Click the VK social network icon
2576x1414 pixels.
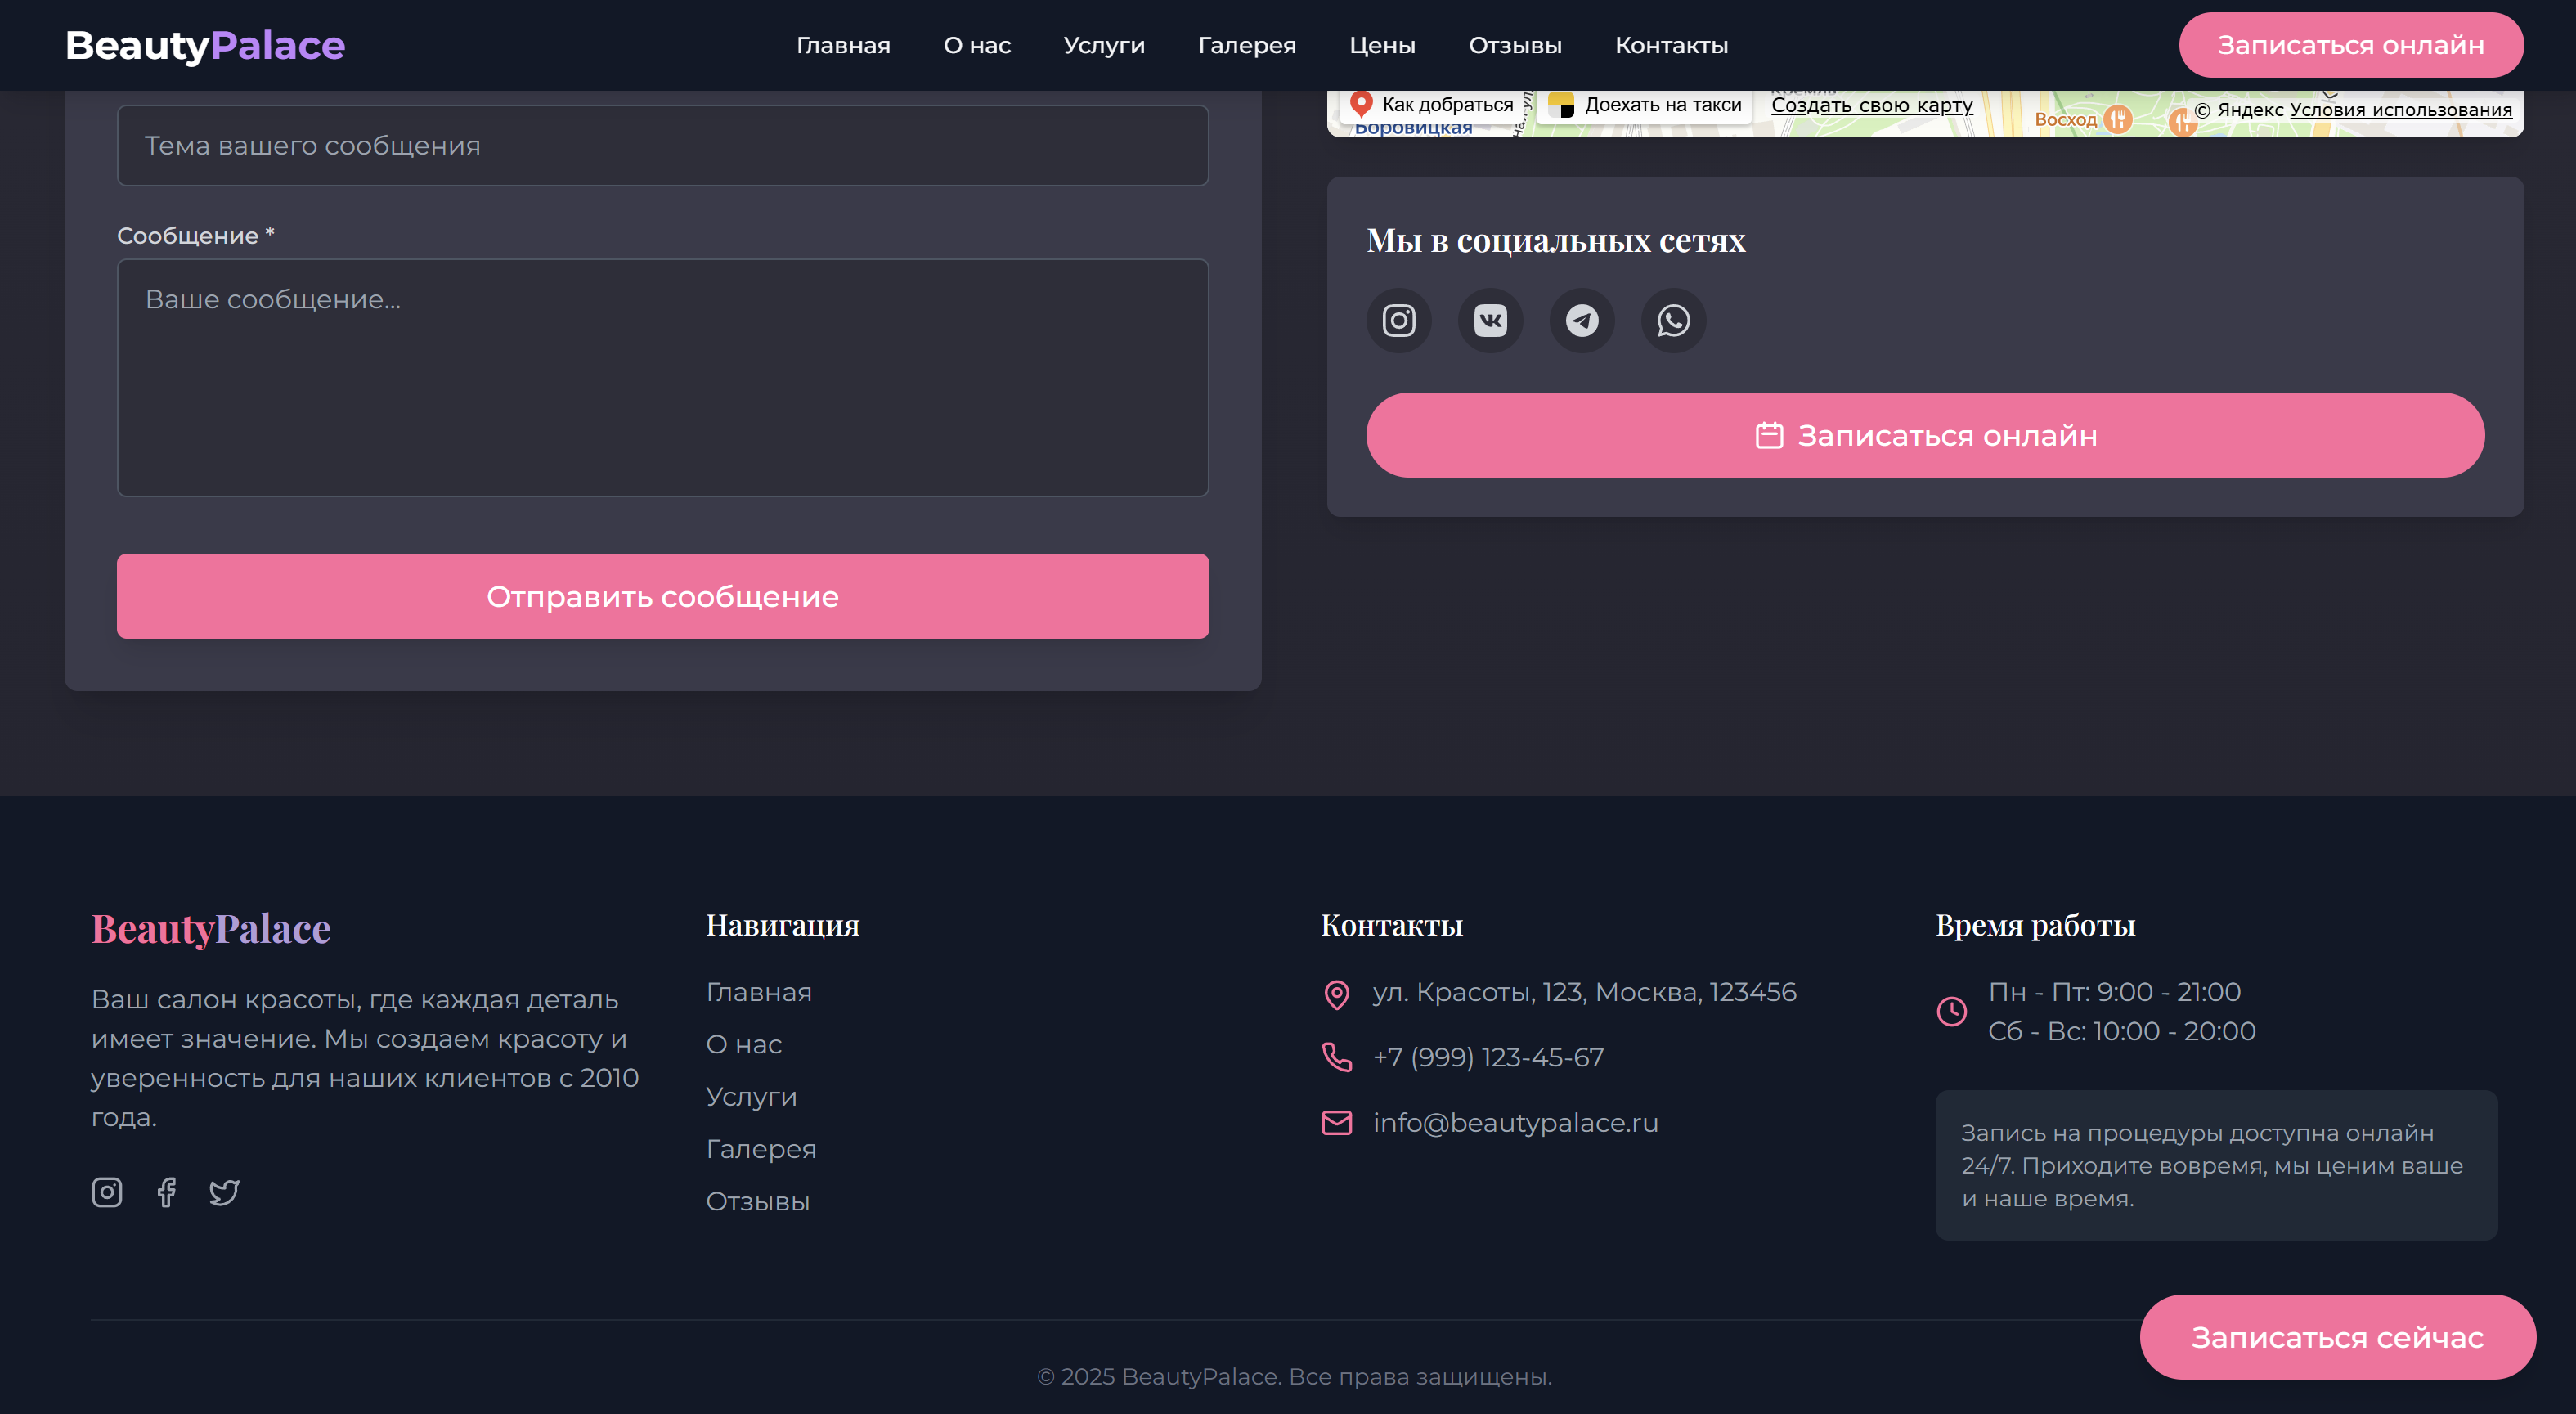(x=1490, y=321)
